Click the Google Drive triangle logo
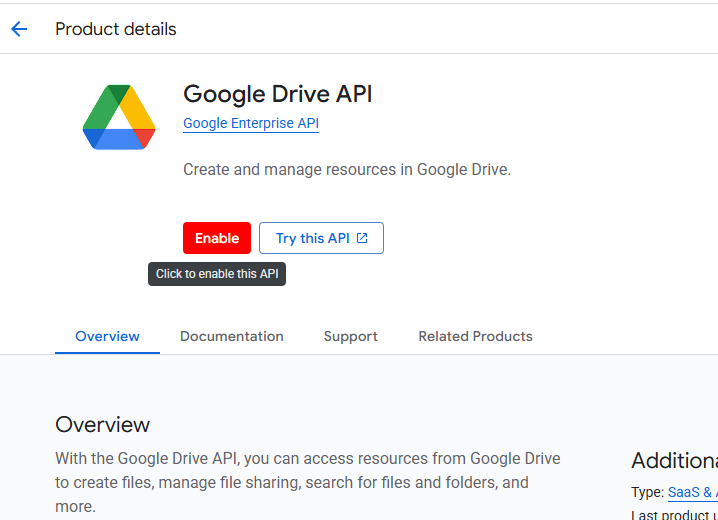The image size is (718, 520). coord(119,118)
